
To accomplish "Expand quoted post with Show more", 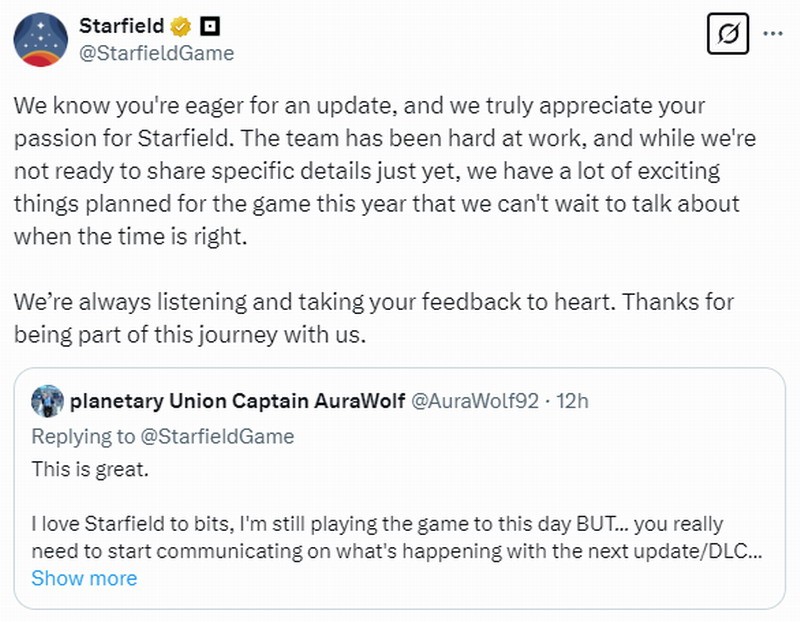I will (84, 578).
